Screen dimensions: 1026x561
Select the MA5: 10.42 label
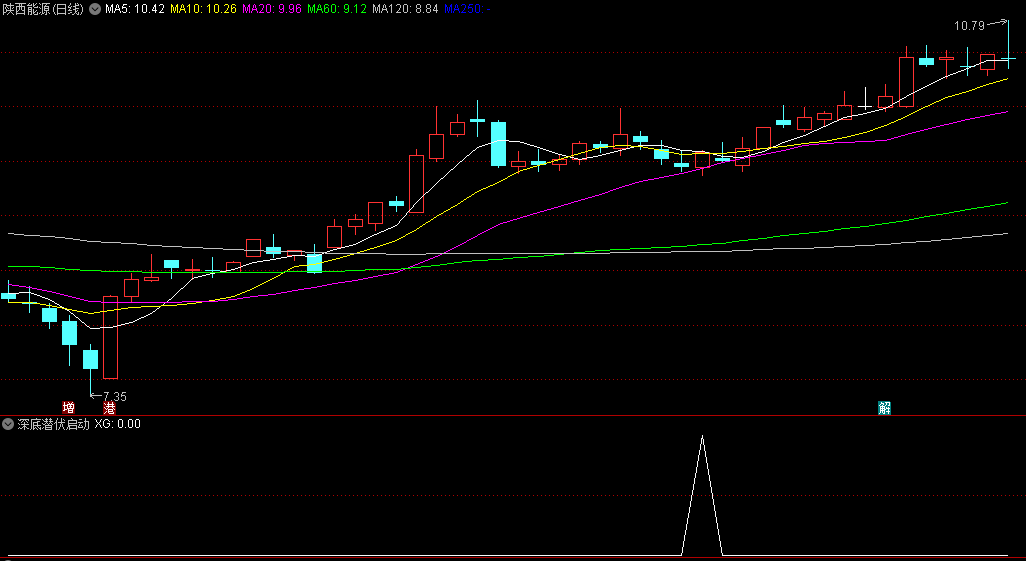point(135,9)
